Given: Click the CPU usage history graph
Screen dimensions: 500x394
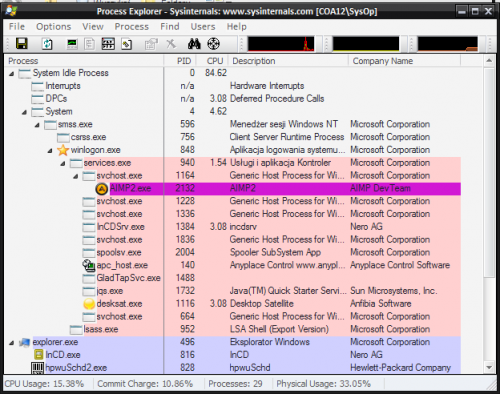Looking at the screenshot, I should coord(281,44).
